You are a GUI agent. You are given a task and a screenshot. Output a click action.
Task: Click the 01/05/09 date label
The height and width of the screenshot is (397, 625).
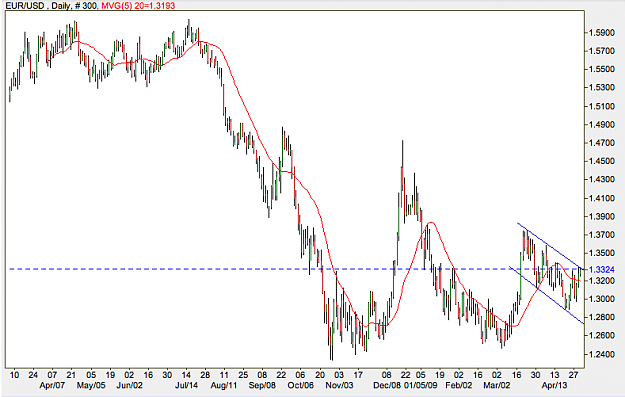(421, 385)
